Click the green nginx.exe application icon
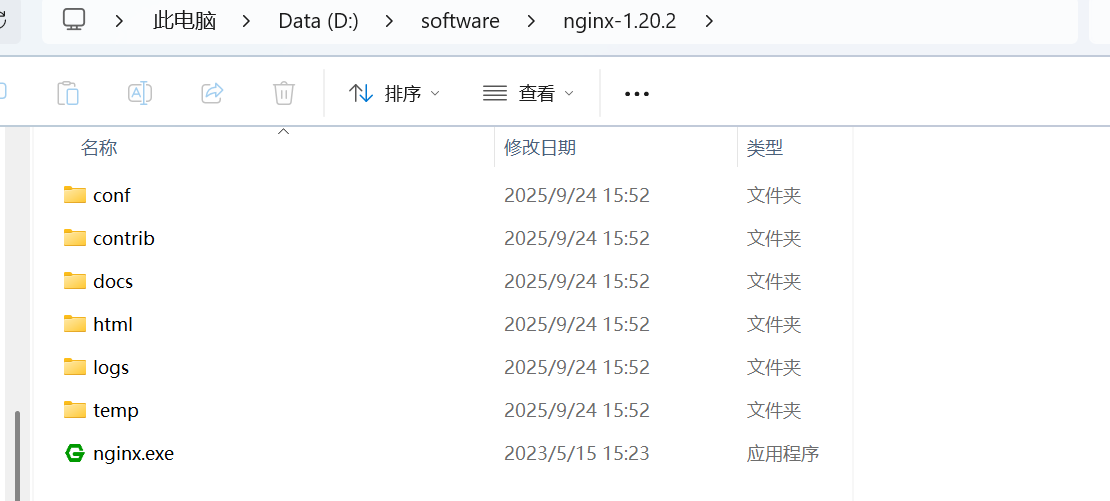Screen dimensions: 1110x501 pos(74,453)
